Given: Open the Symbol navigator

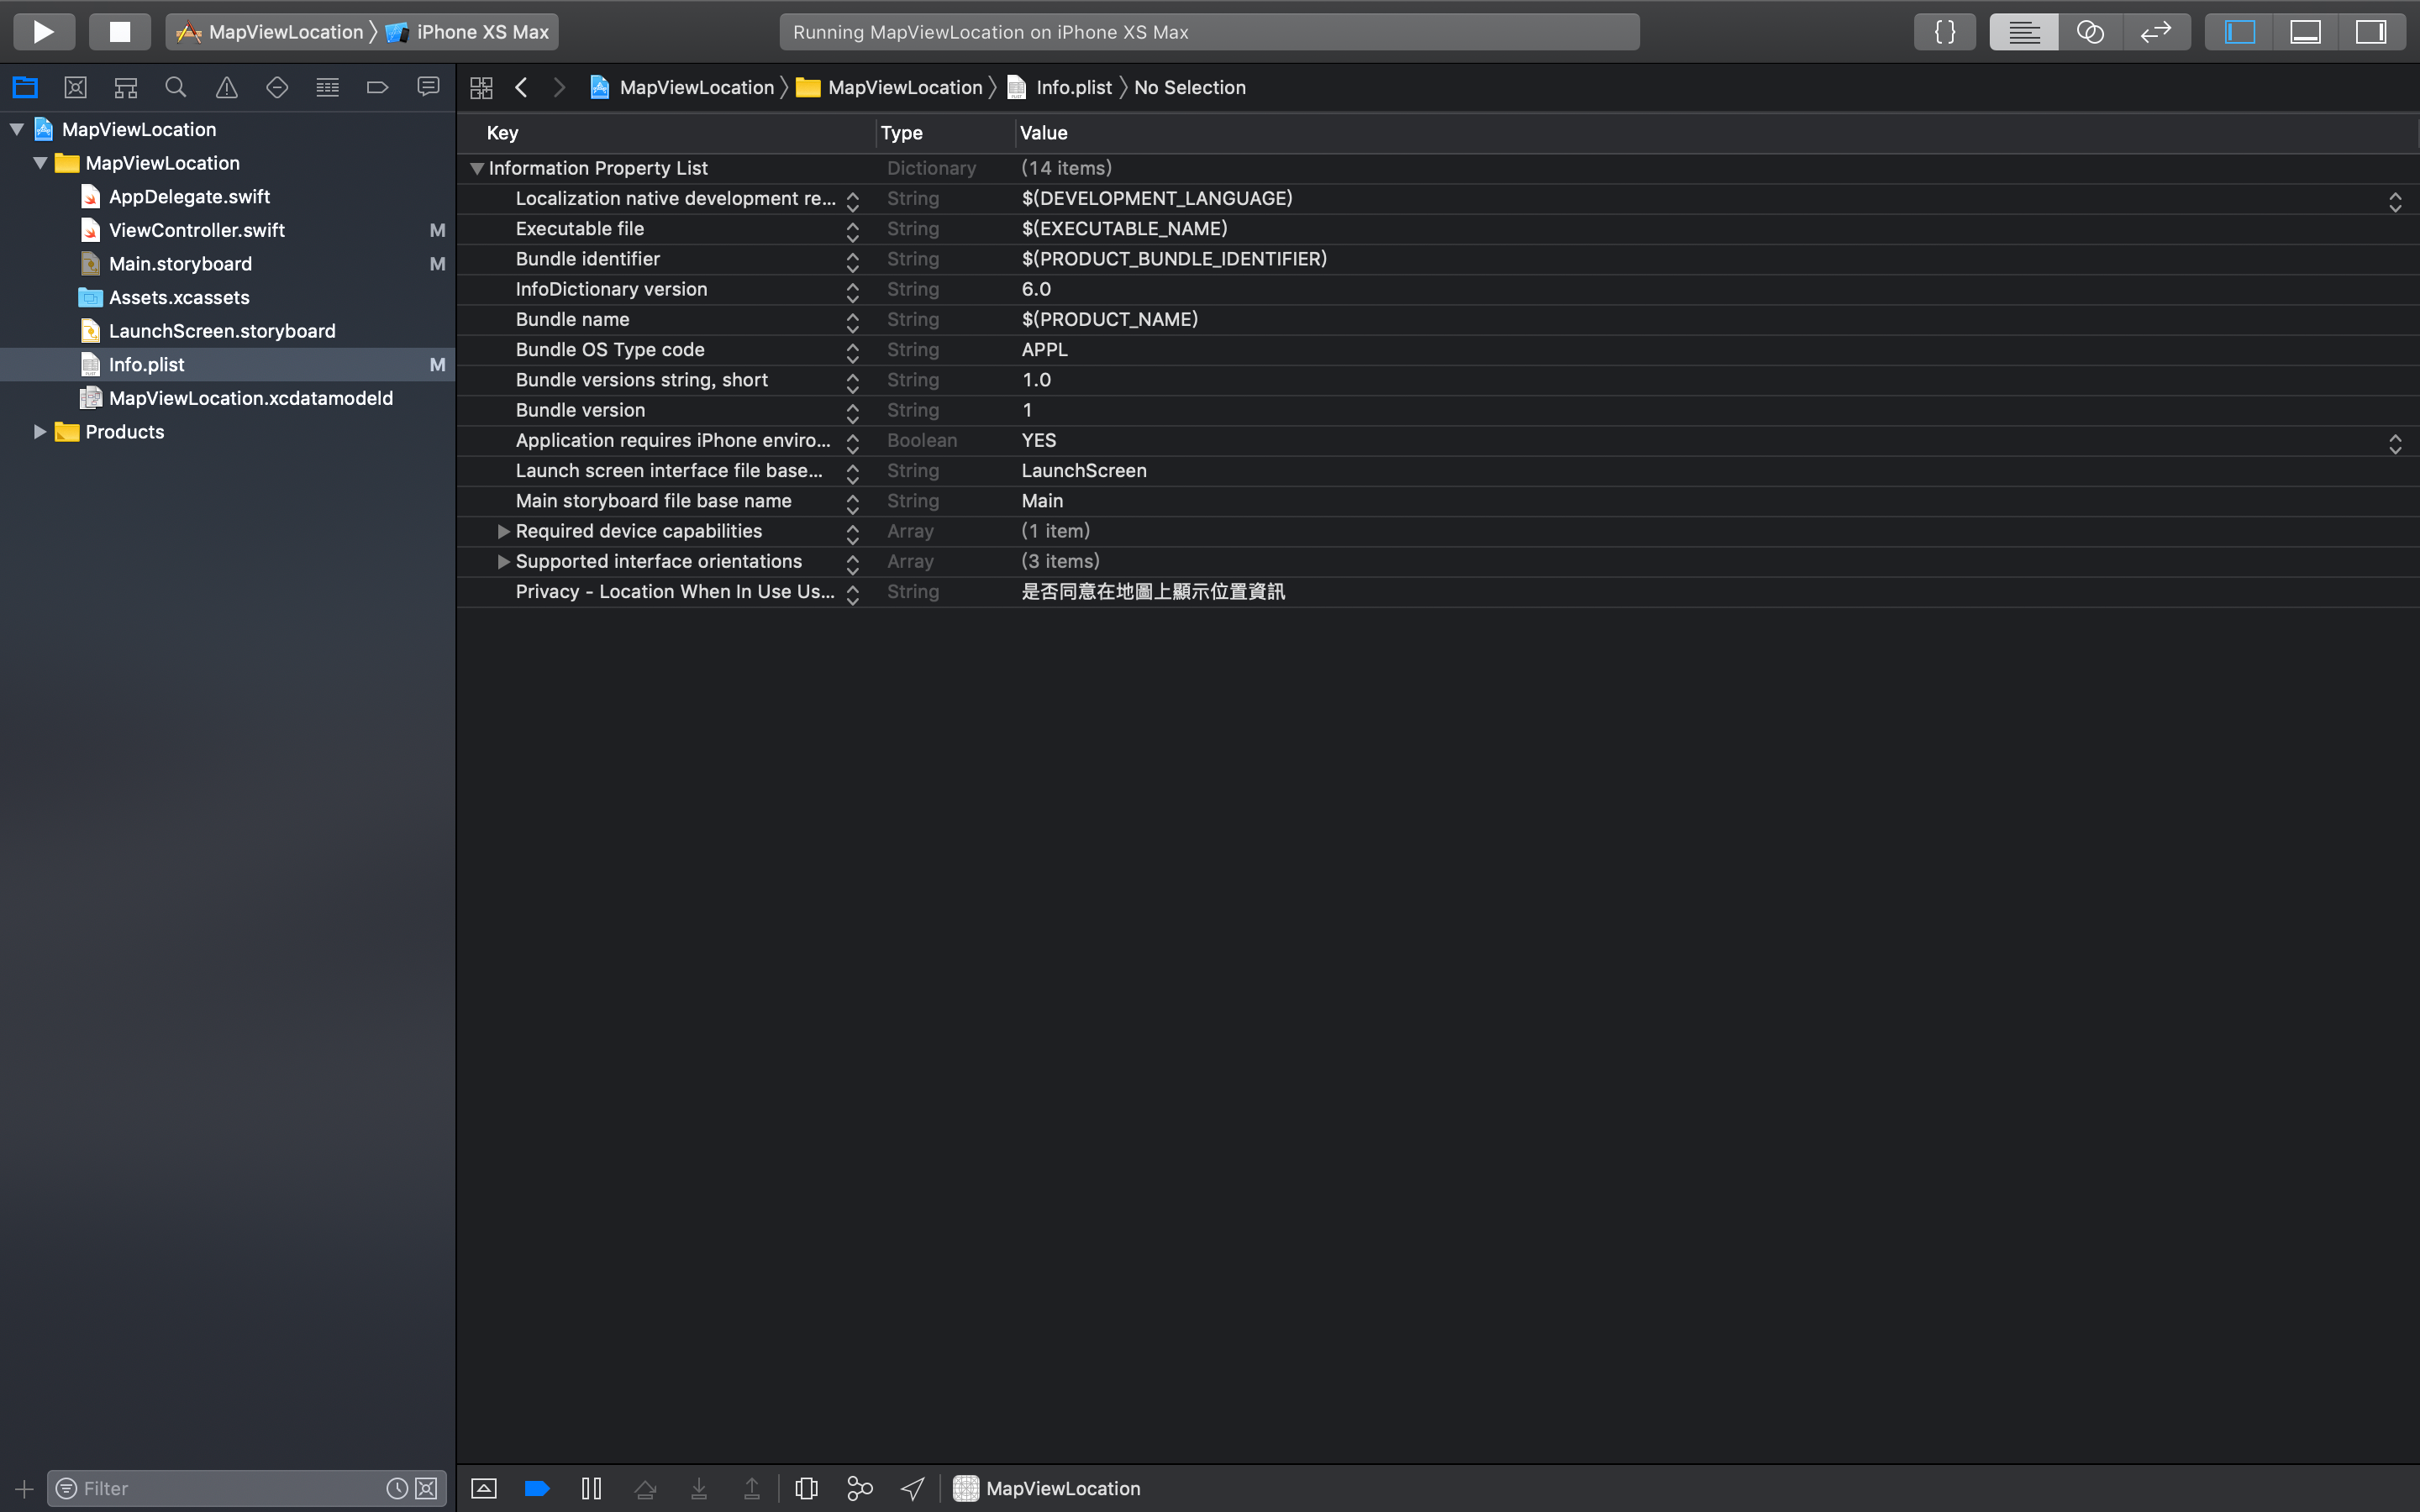Looking at the screenshot, I should [x=126, y=87].
